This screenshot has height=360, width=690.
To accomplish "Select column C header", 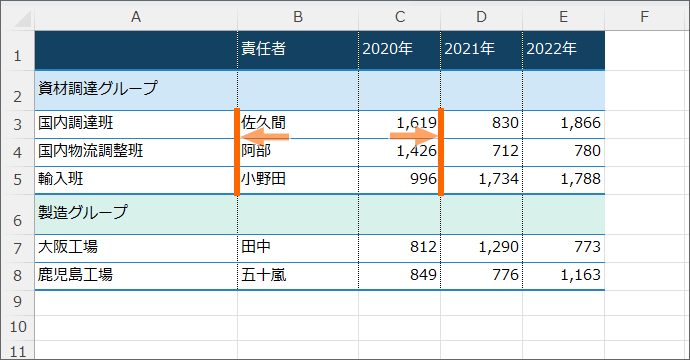I will tap(400, 17).
